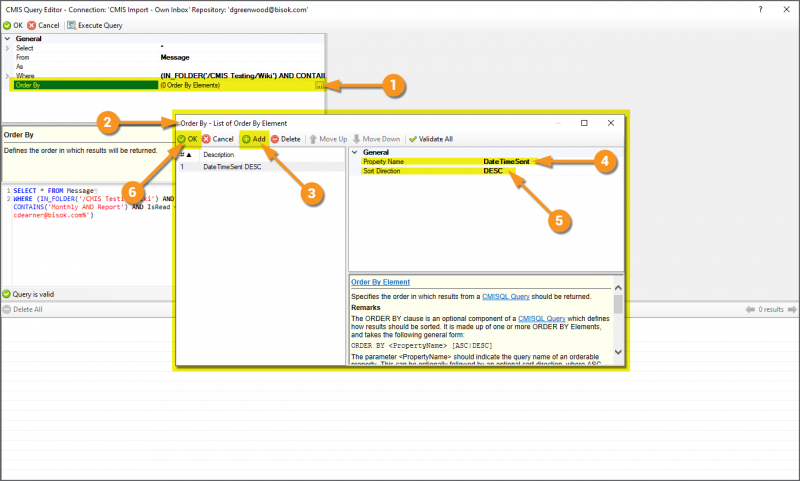The width and height of the screenshot is (800, 481).
Task: Collapse the General group in the Order By dialog
Action: point(355,152)
